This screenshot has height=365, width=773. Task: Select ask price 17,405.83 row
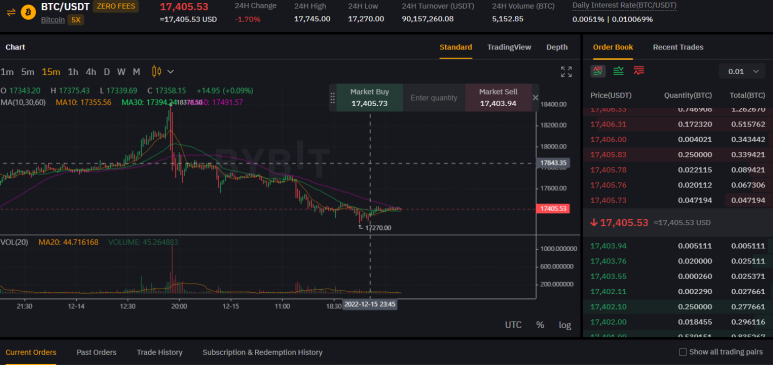click(x=678, y=155)
